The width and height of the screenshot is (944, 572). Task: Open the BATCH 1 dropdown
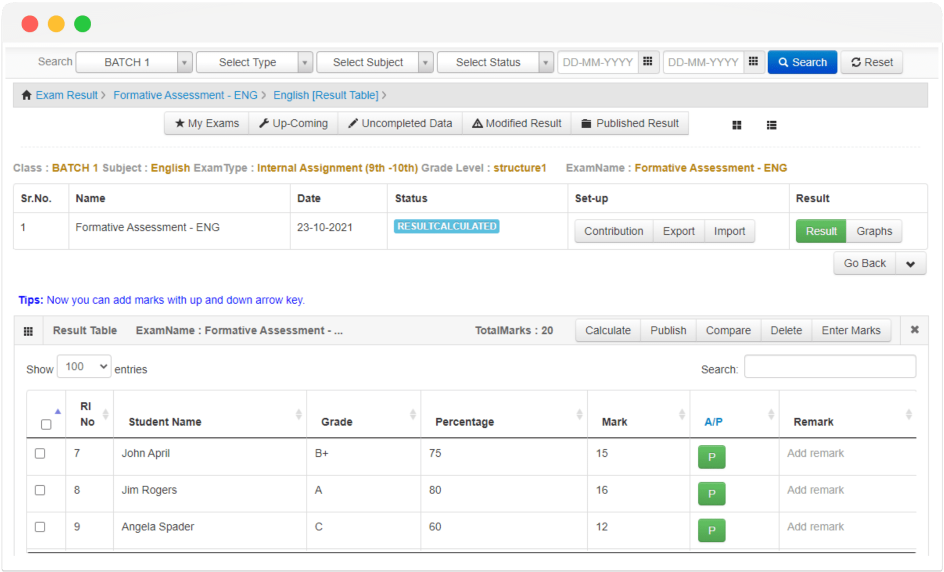pos(134,62)
